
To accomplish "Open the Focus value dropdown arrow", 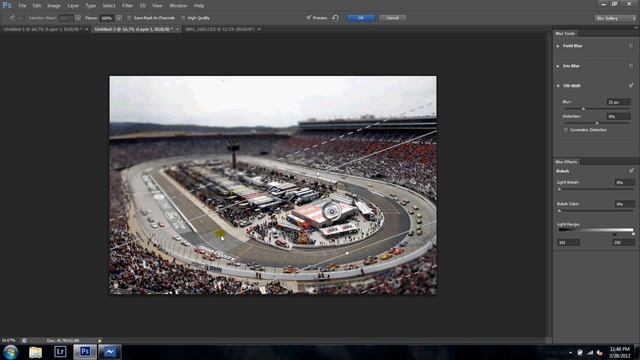I will coord(118,18).
